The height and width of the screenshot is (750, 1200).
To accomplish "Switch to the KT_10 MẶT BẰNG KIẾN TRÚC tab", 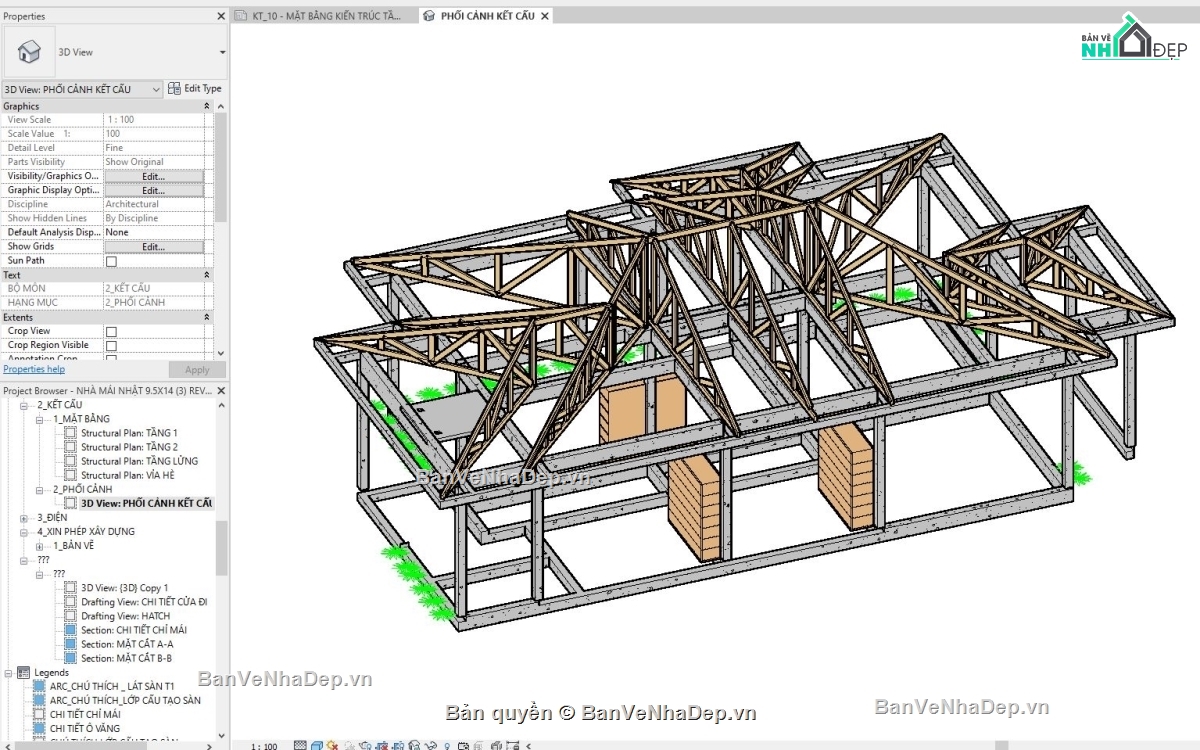I will click(318, 15).
